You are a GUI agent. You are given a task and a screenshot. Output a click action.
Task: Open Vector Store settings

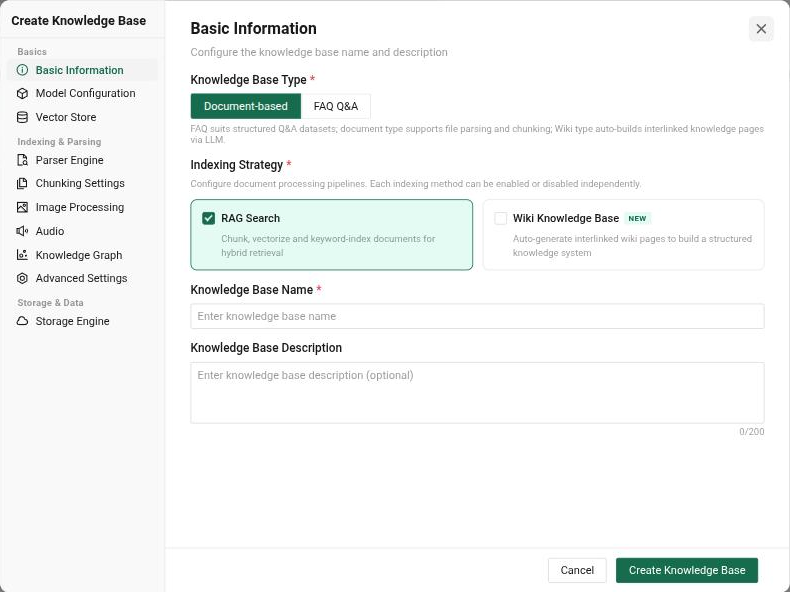click(x=82, y=117)
